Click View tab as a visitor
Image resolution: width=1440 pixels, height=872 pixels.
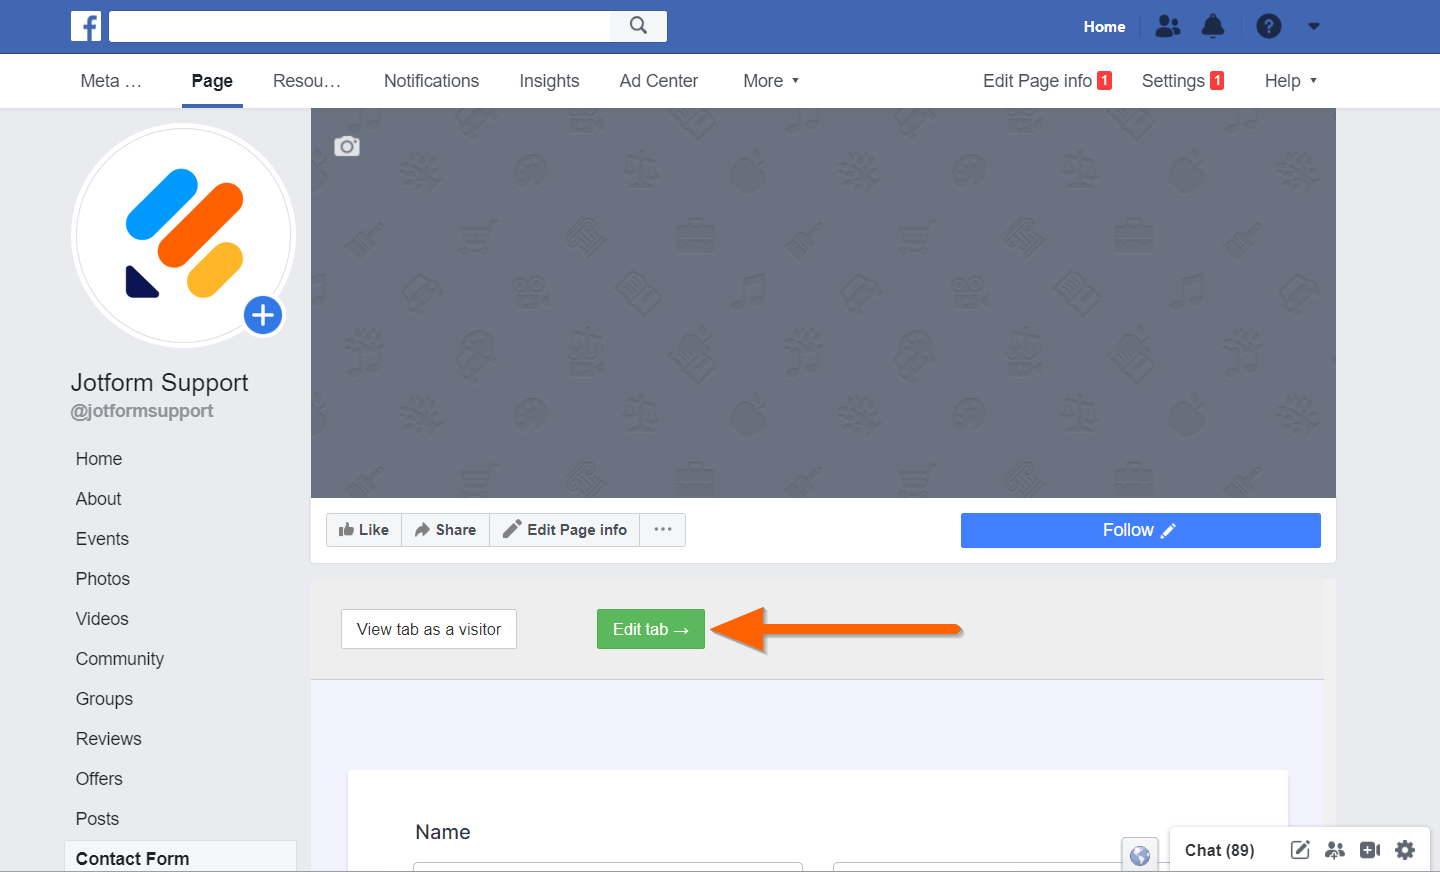429,629
